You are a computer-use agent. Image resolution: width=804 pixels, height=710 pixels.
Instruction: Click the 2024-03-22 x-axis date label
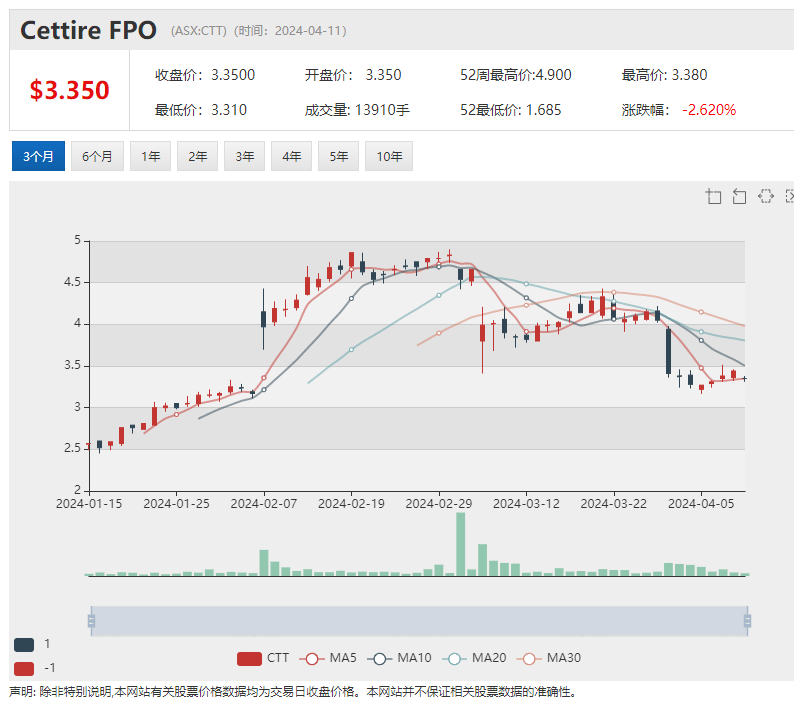click(x=613, y=504)
